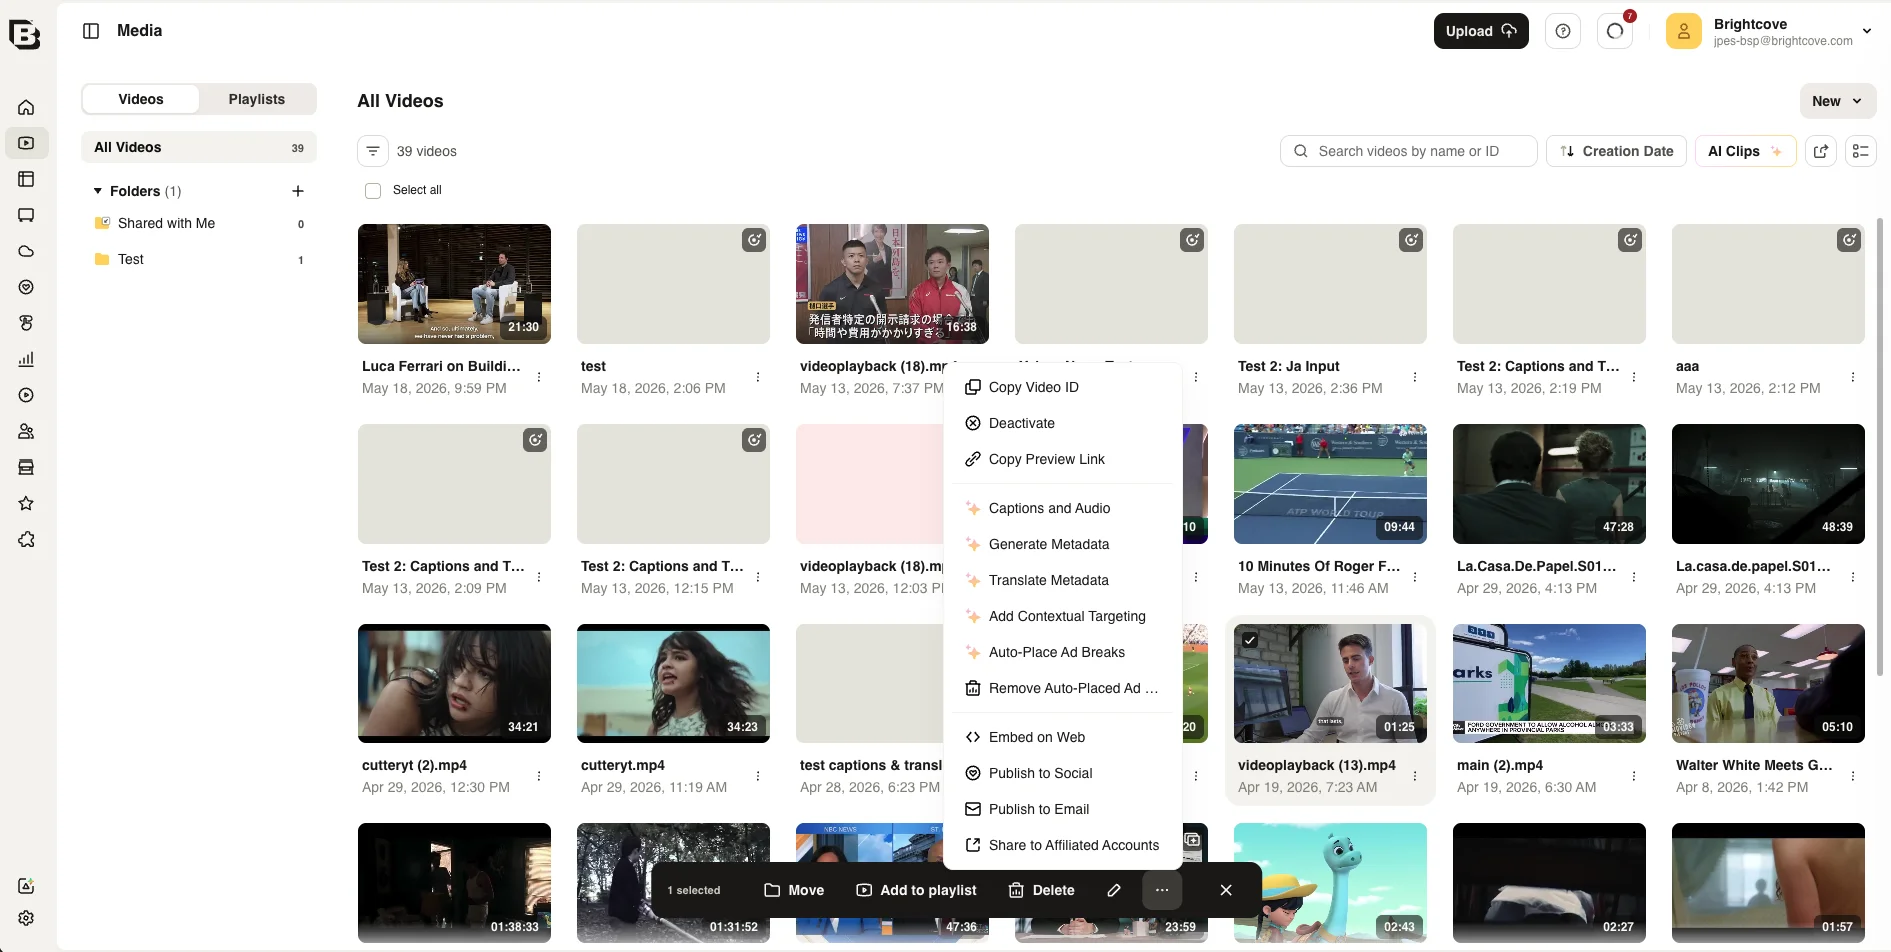Image resolution: width=1891 pixels, height=952 pixels.
Task: Click the edit pencil icon in selection bar
Action: click(x=1114, y=890)
